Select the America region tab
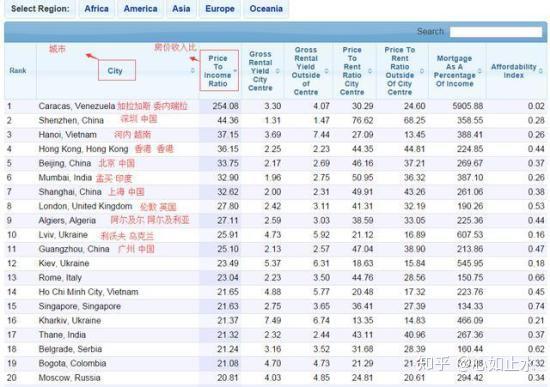Viewport: 550px width, 387px height. (x=140, y=9)
